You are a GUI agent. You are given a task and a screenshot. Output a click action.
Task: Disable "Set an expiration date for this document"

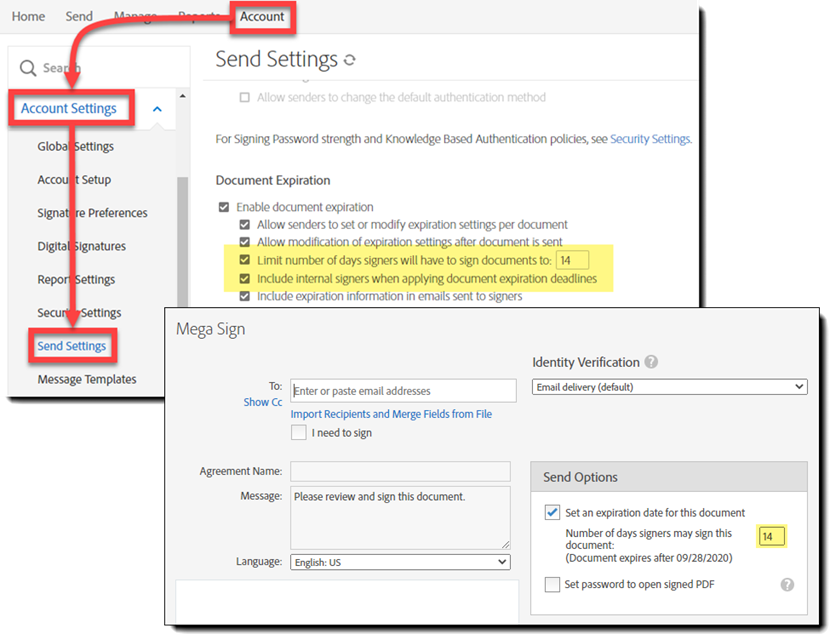point(551,512)
